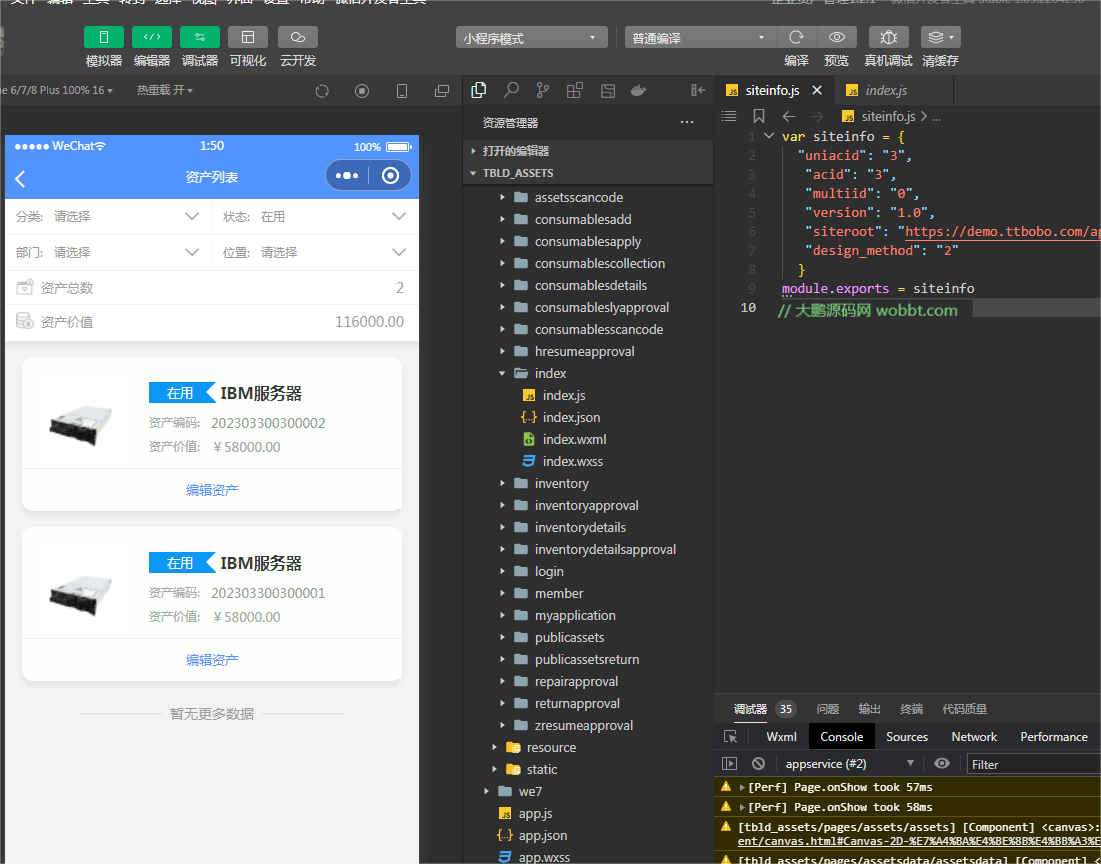1101x864 pixels.
Task: Open the 普通编译 compile mode dropdown
Action: pyautogui.click(x=699, y=36)
